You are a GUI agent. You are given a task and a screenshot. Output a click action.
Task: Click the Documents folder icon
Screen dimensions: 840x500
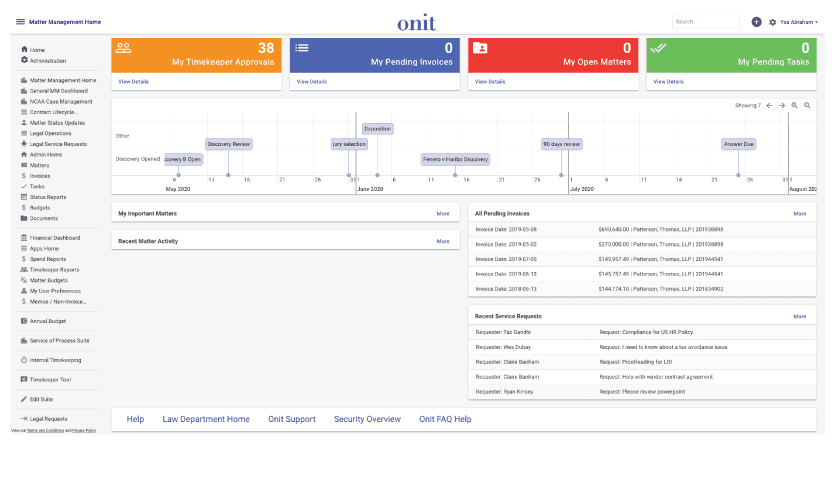click(24, 218)
